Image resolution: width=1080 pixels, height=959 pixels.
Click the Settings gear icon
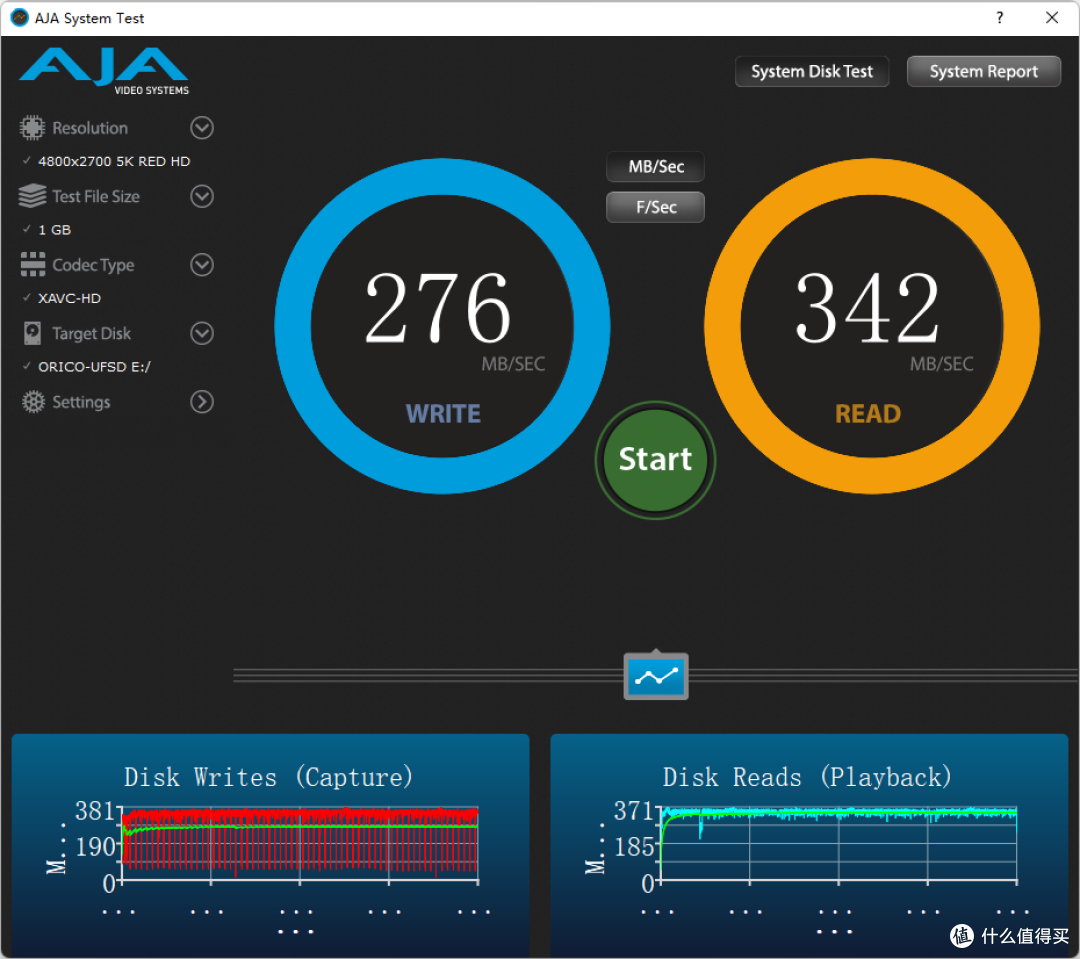[x=32, y=402]
